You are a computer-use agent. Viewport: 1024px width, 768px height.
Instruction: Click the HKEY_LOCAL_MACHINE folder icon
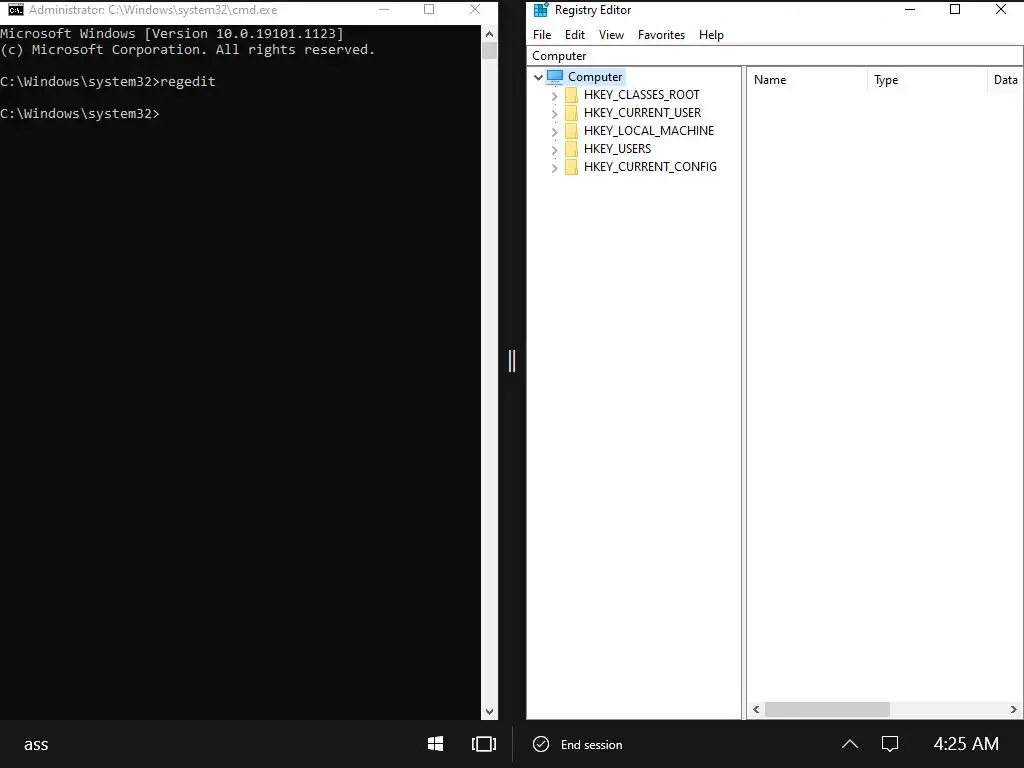pyautogui.click(x=571, y=131)
